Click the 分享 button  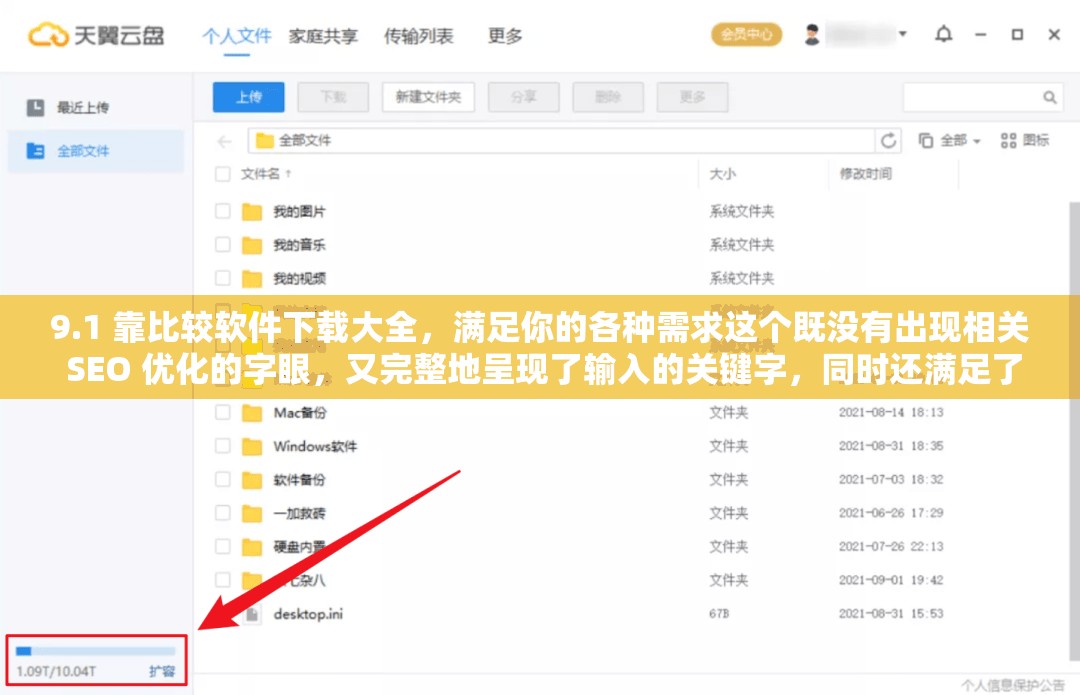coord(523,97)
